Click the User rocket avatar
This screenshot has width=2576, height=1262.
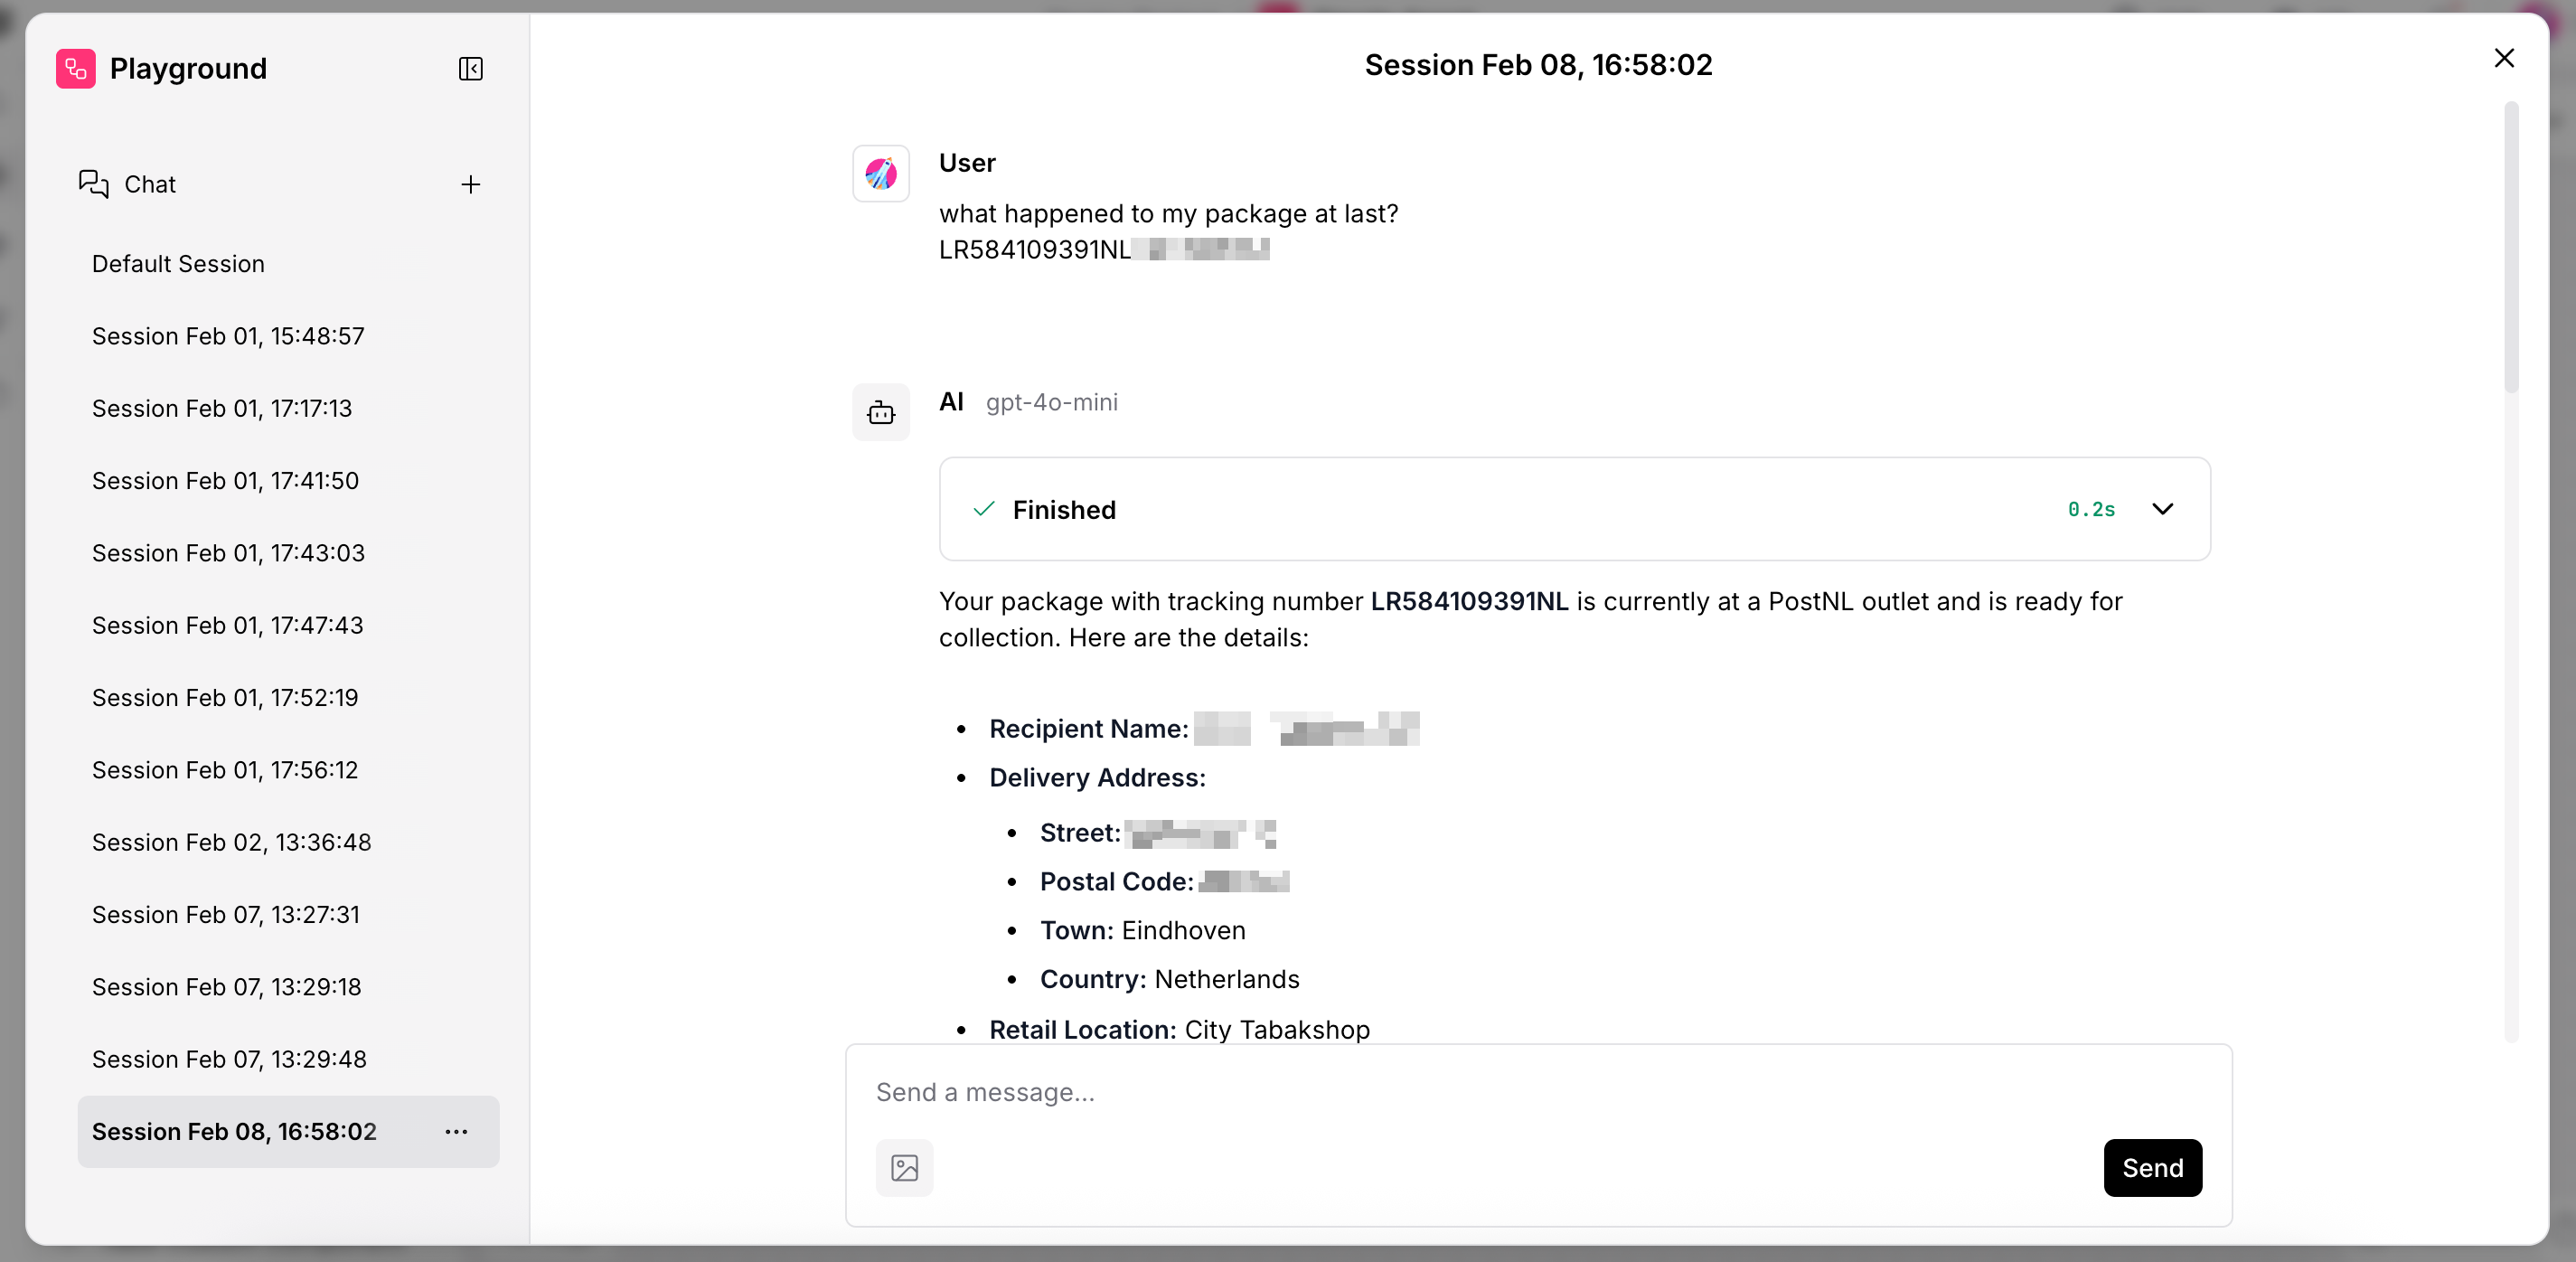[880, 174]
